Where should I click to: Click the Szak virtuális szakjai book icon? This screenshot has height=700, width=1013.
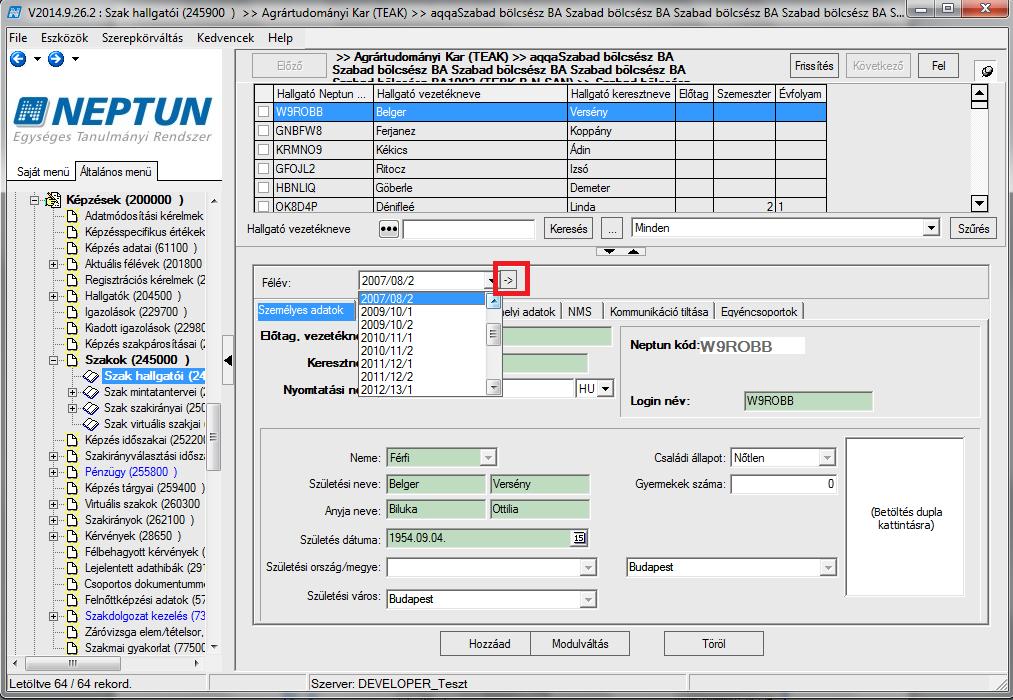click(x=91, y=424)
